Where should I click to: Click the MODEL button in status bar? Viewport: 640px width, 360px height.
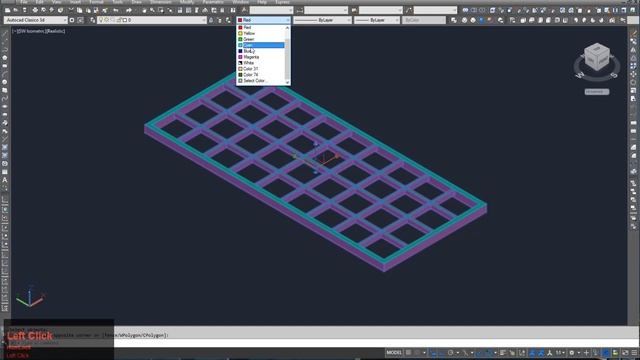pyautogui.click(x=394, y=353)
